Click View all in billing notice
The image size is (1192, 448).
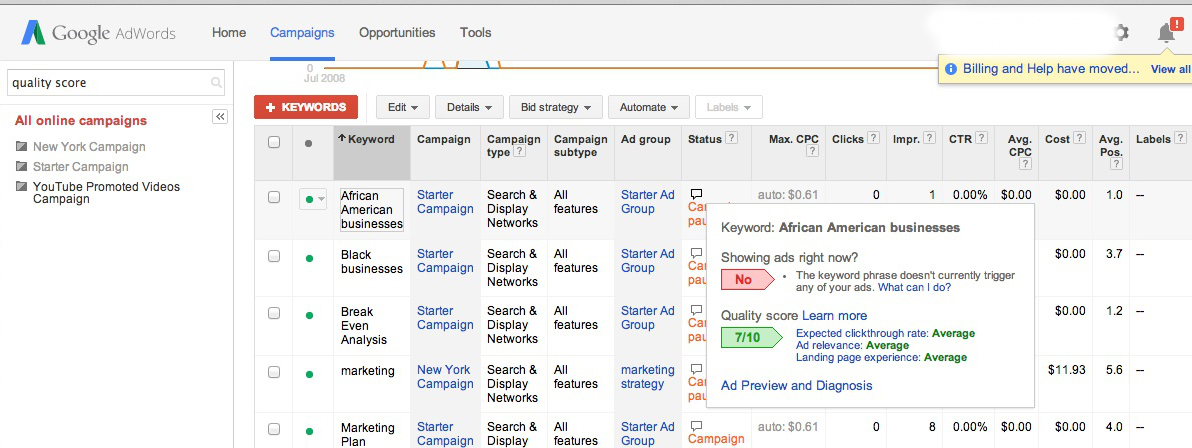(x=1171, y=69)
